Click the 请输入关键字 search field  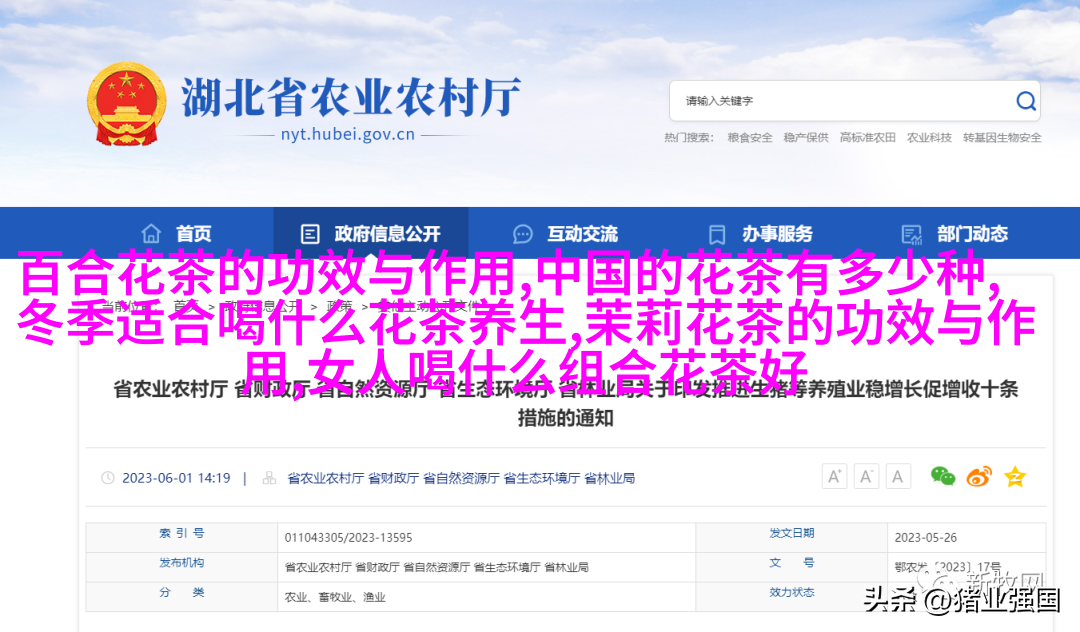[840, 101]
